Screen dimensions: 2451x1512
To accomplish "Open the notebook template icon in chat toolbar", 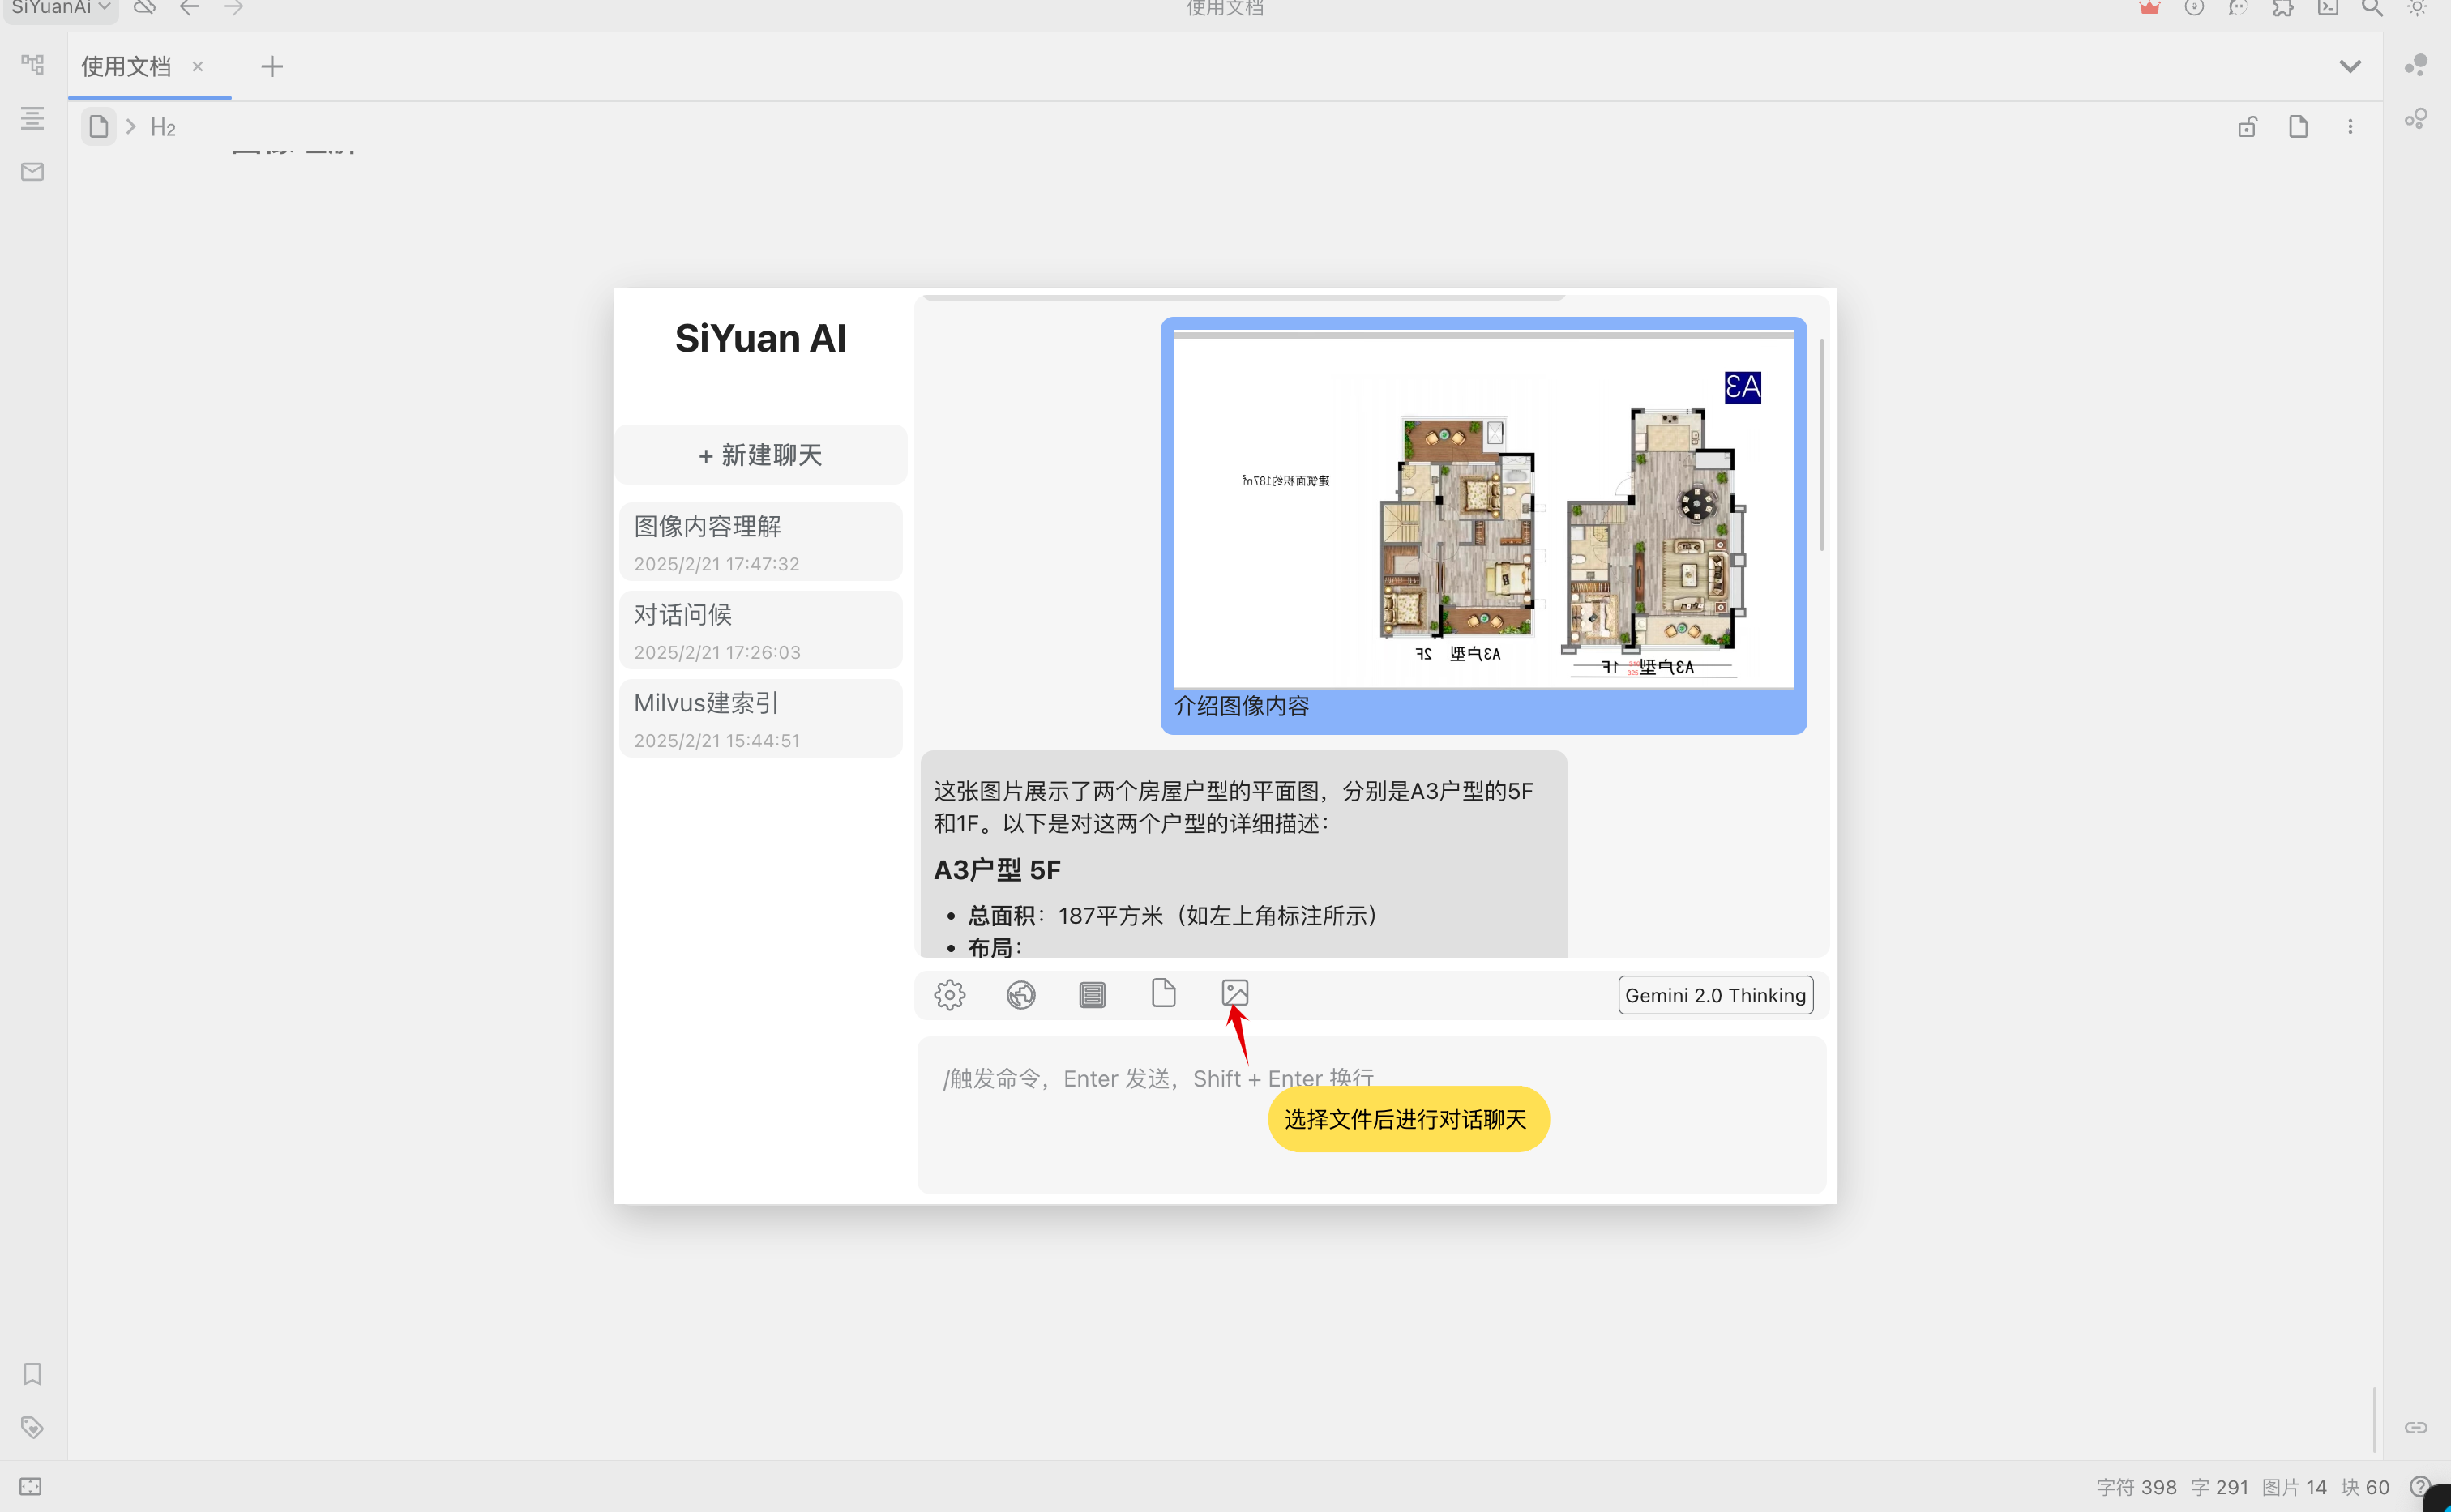I will (x=1092, y=994).
